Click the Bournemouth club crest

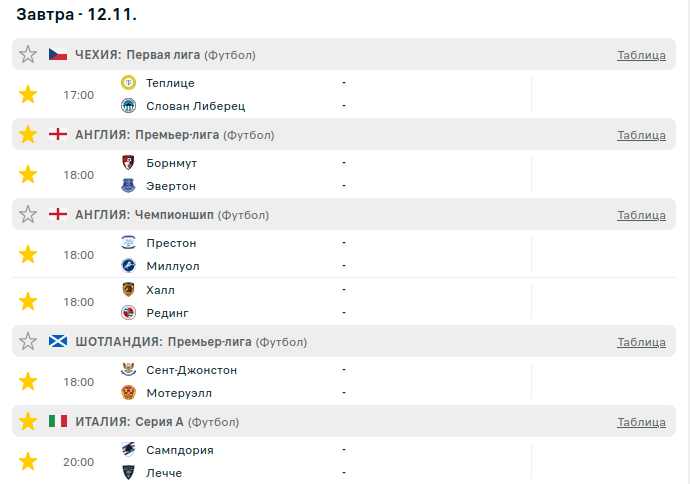click(x=128, y=162)
